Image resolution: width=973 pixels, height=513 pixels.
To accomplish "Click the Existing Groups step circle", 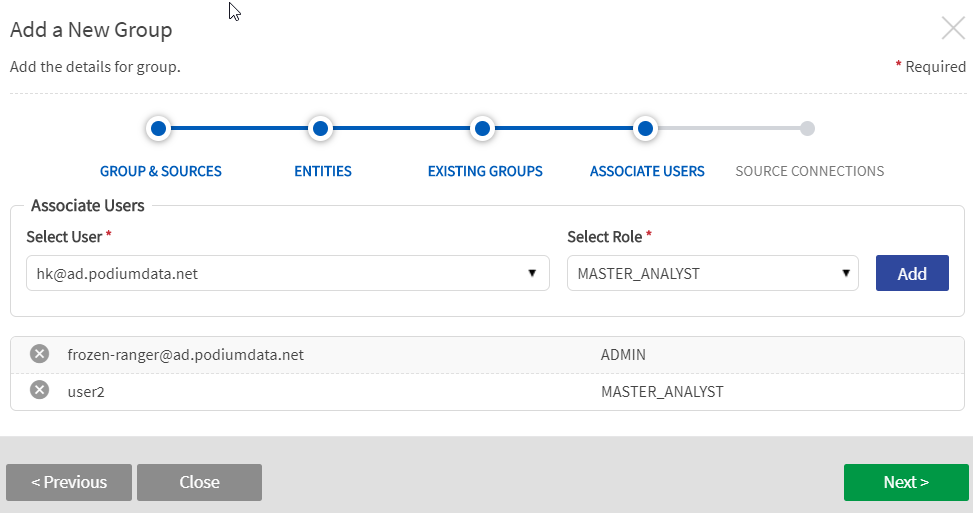I will pyautogui.click(x=482, y=128).
